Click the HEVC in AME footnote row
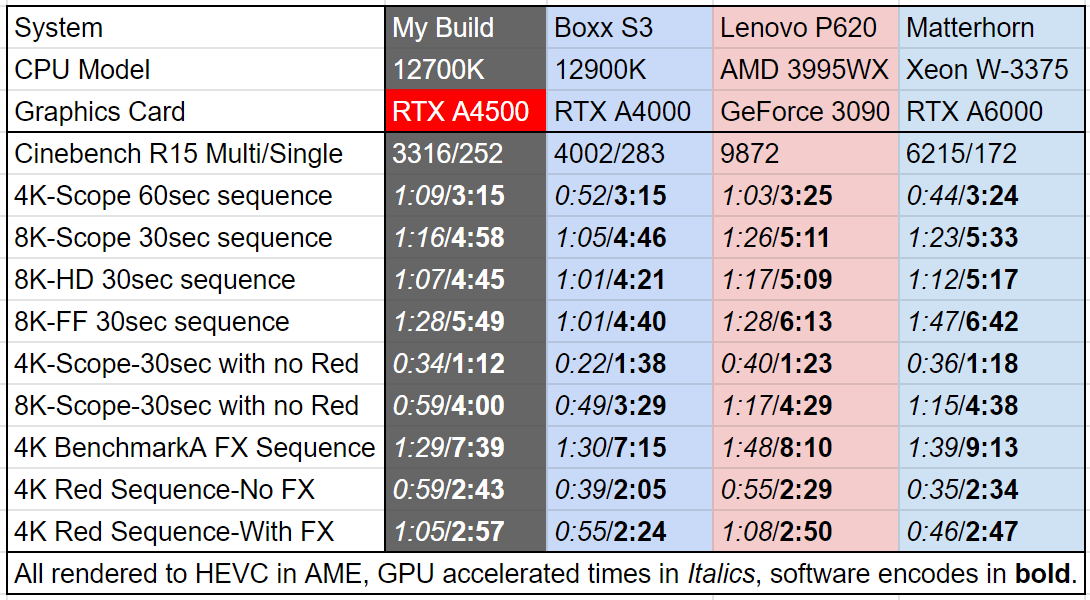The width and height of the screenshot is (1090, 600). point(545,574)
